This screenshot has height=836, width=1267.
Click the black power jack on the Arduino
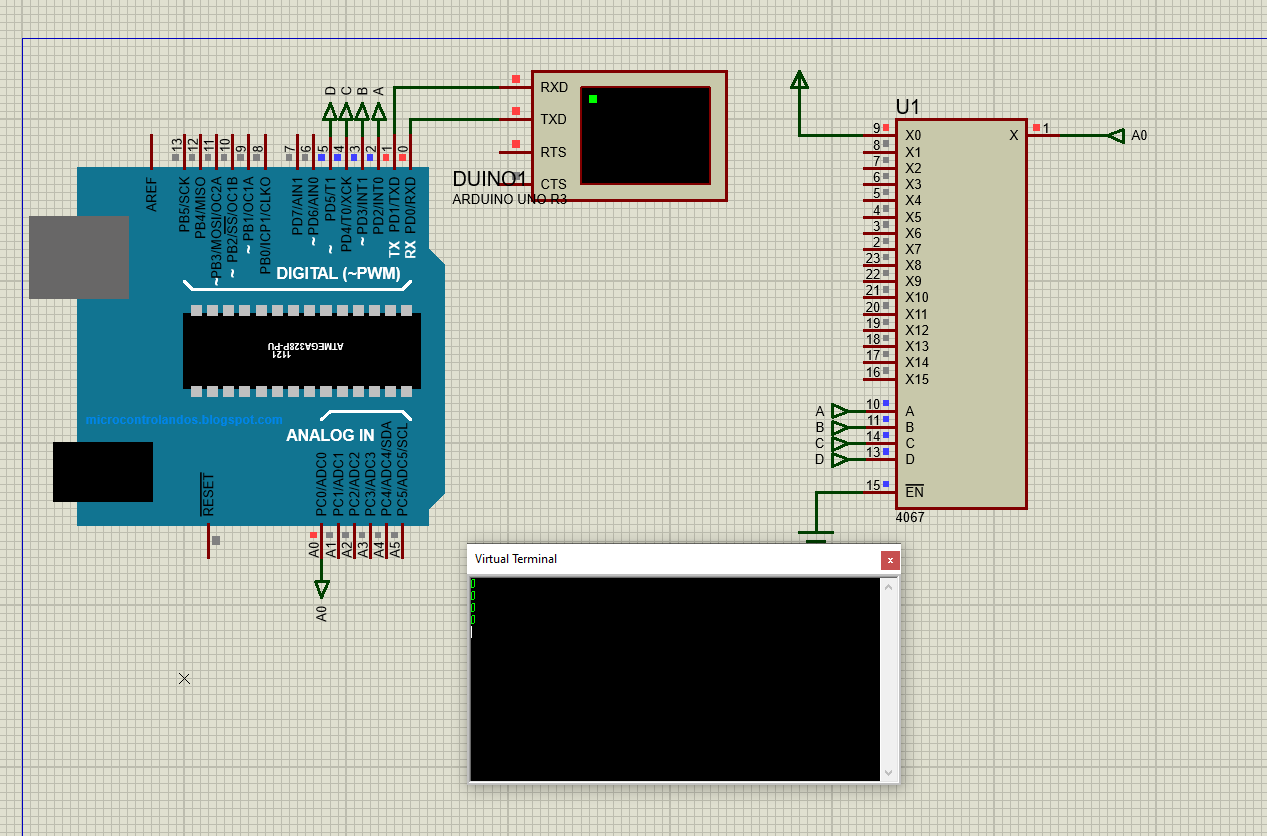pyautogui.click(x=103, y=472)
